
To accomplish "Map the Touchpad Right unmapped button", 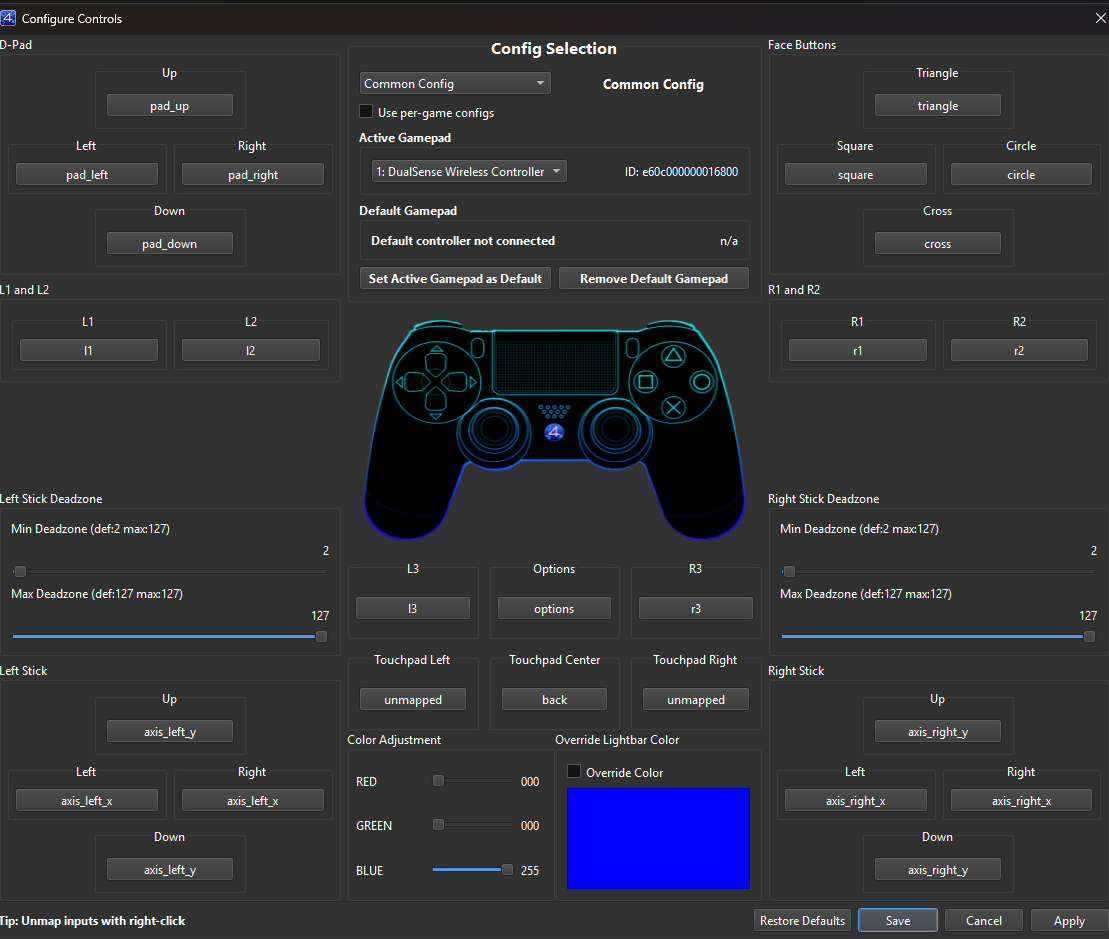I will [x=696, y=699].
